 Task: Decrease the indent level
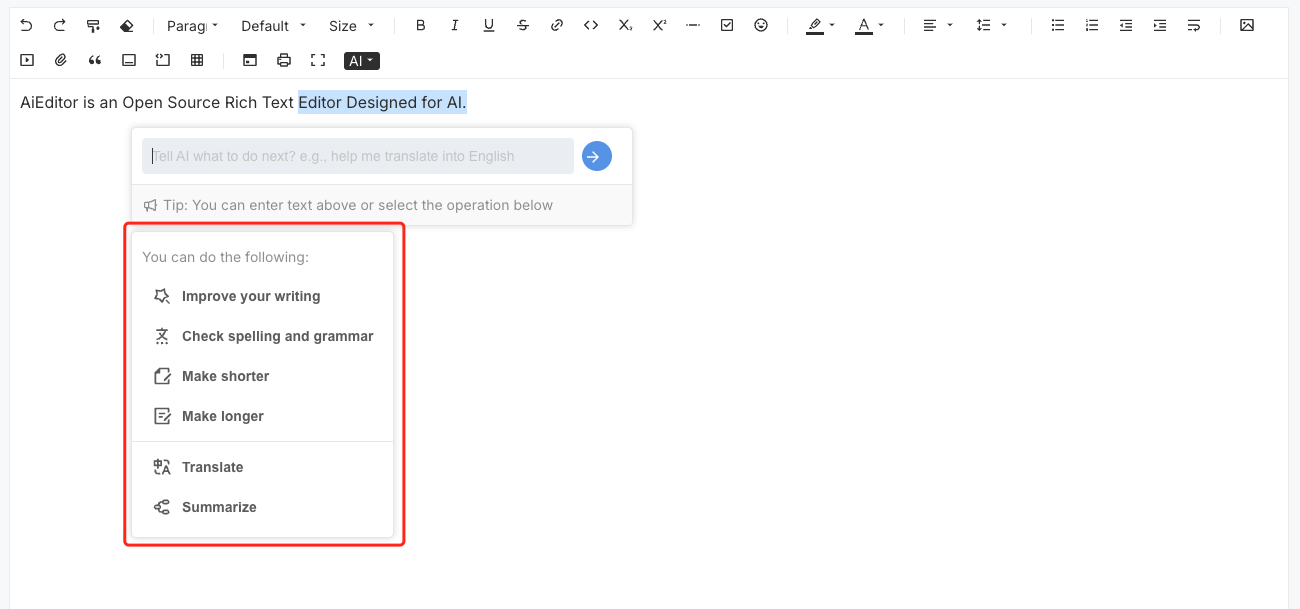pyautogui.click(x=1126, y=25)
